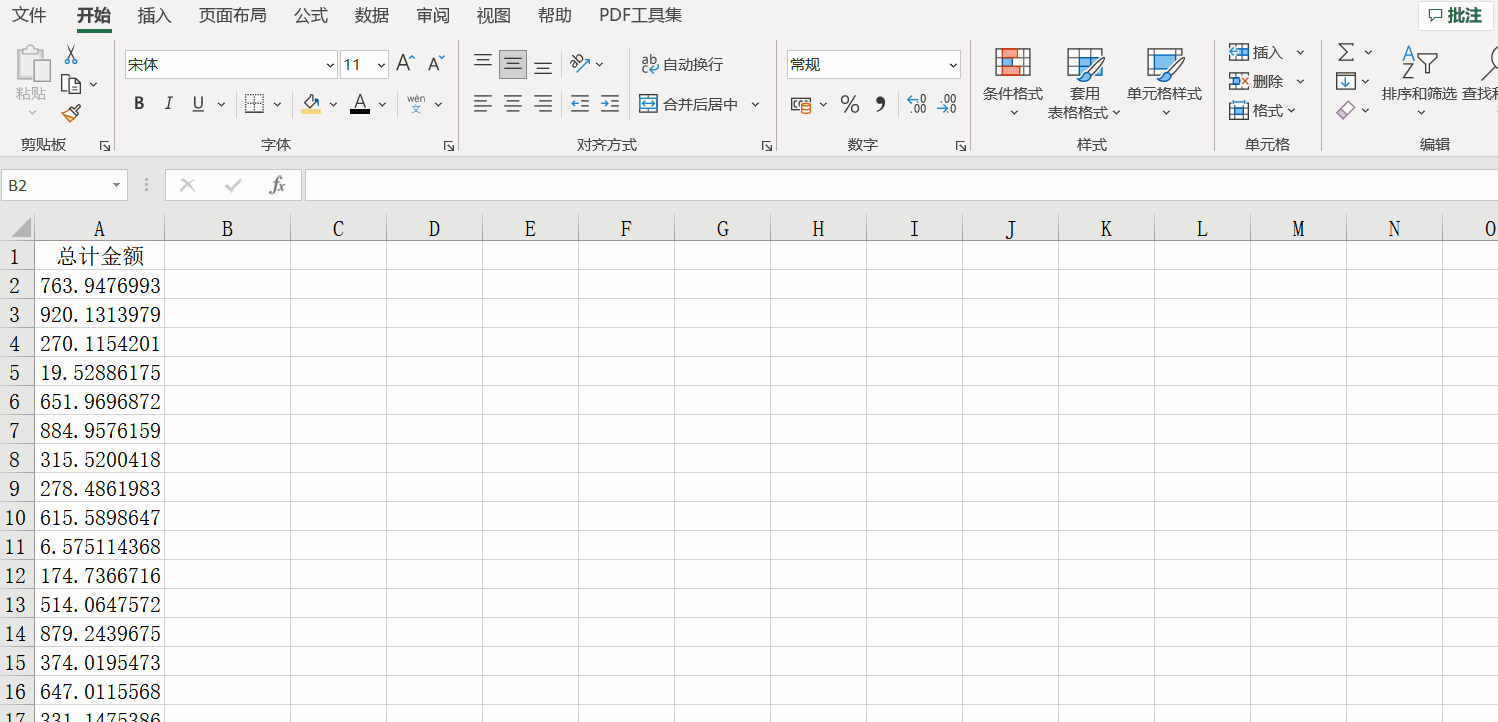
Task: Expand the font color dropdown arrow
Action: click(381, 103)
